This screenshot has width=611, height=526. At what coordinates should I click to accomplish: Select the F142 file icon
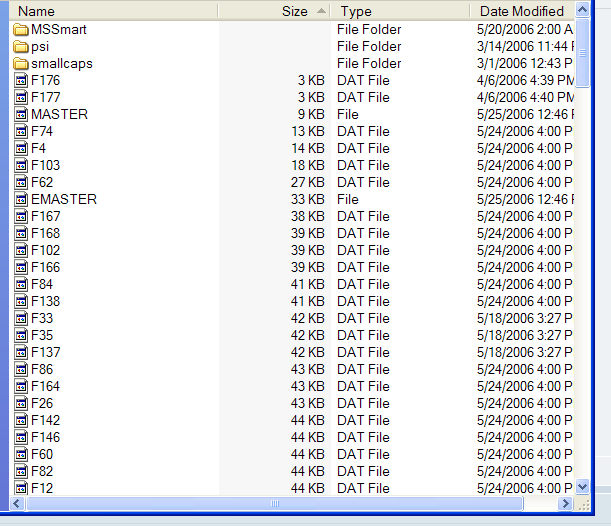click(21, 420)
